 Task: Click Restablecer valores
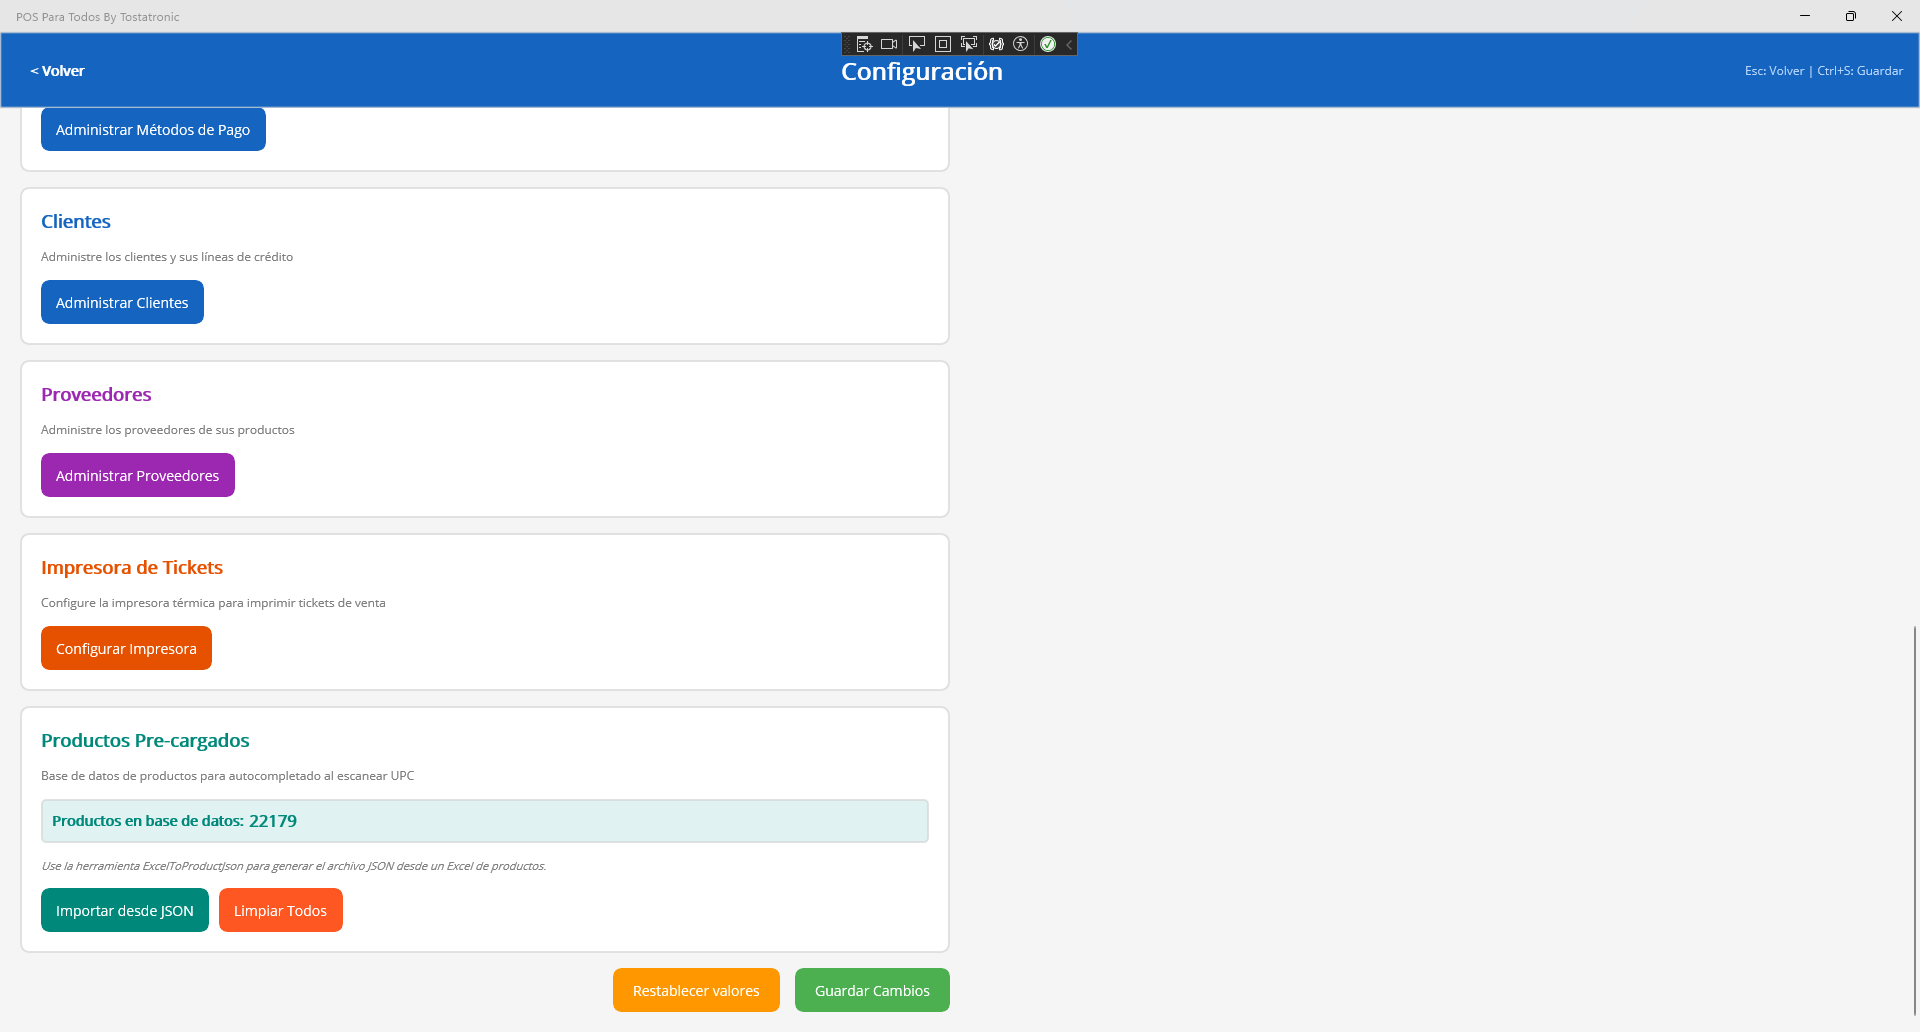pyautogui.click(x=695, y=989)
